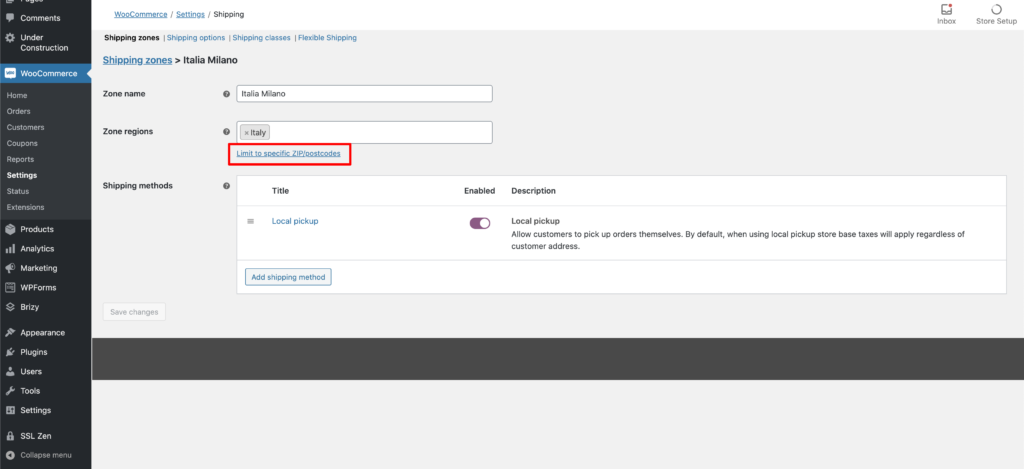
Task: Click the Brizy layers icon
Action: pos(10,307)
